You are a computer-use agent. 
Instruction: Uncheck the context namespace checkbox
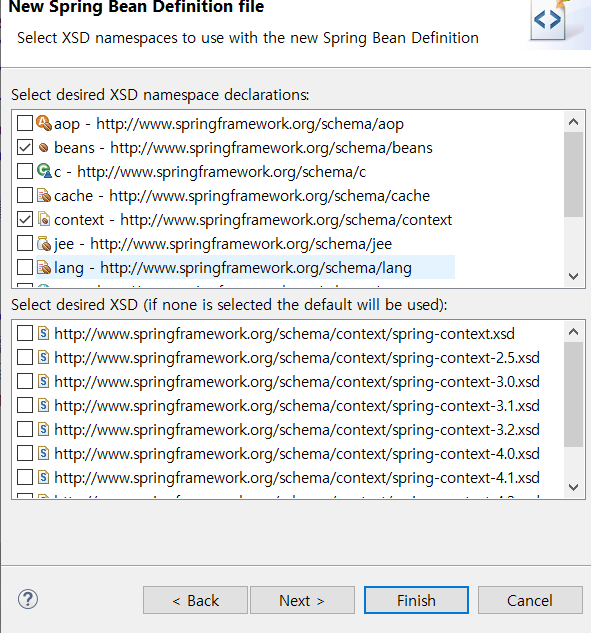25,219
